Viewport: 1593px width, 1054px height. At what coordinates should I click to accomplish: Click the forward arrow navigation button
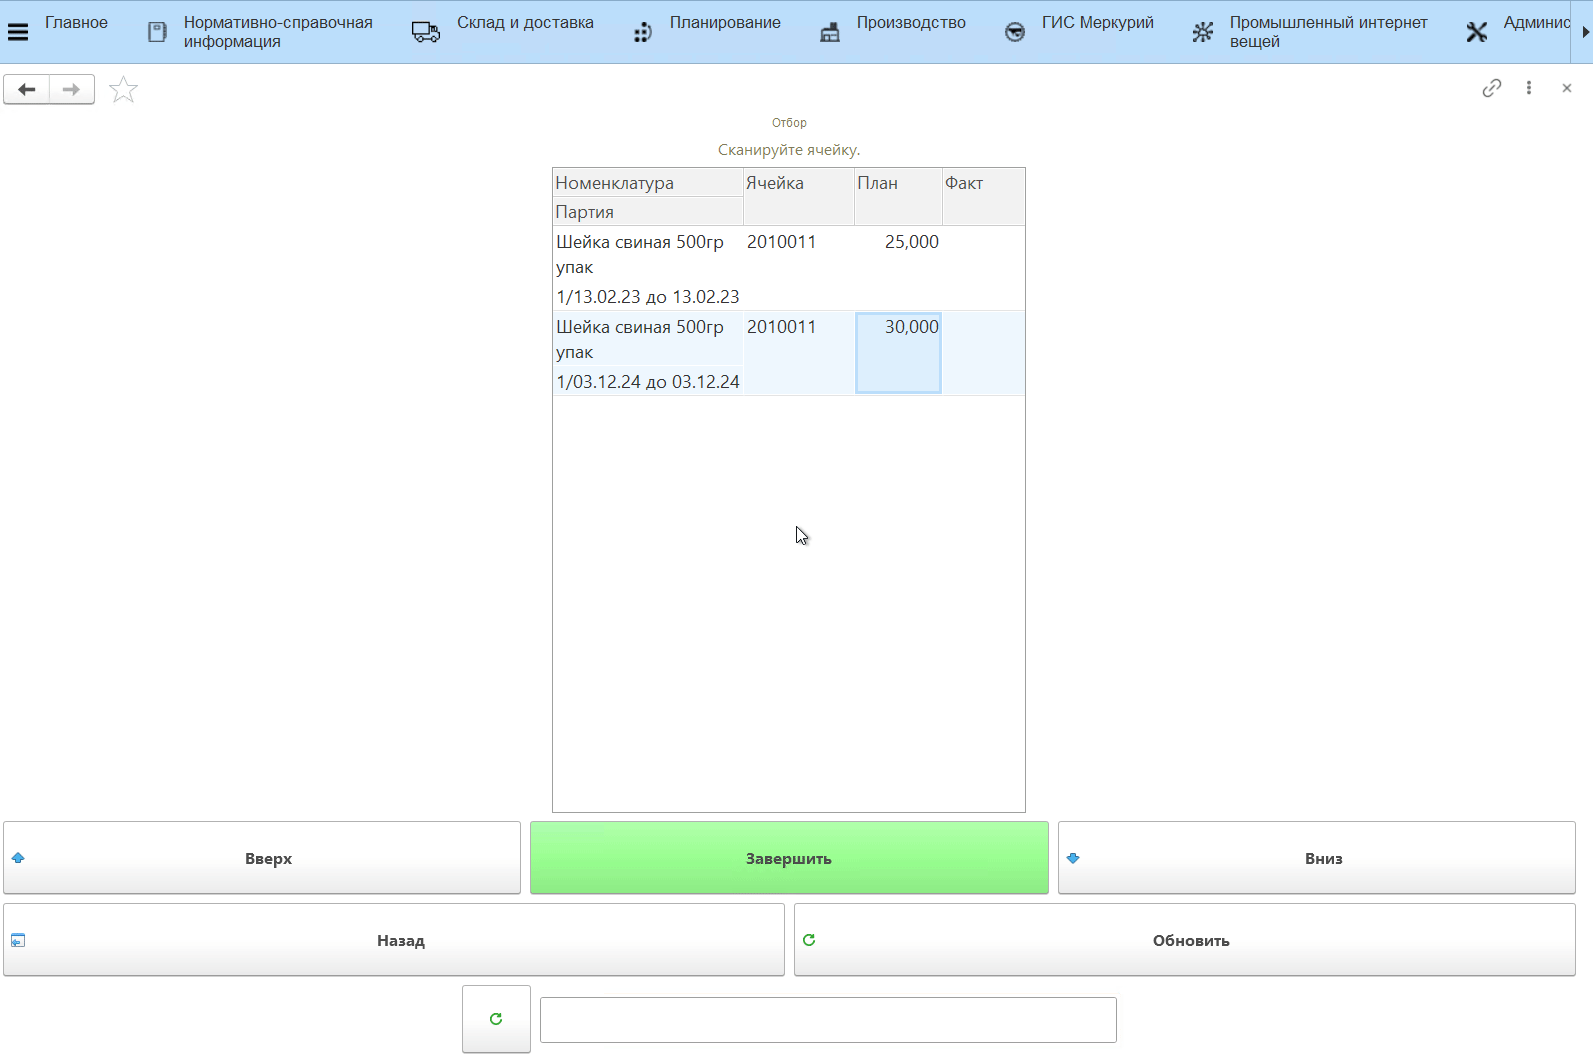tap(71, 90)
